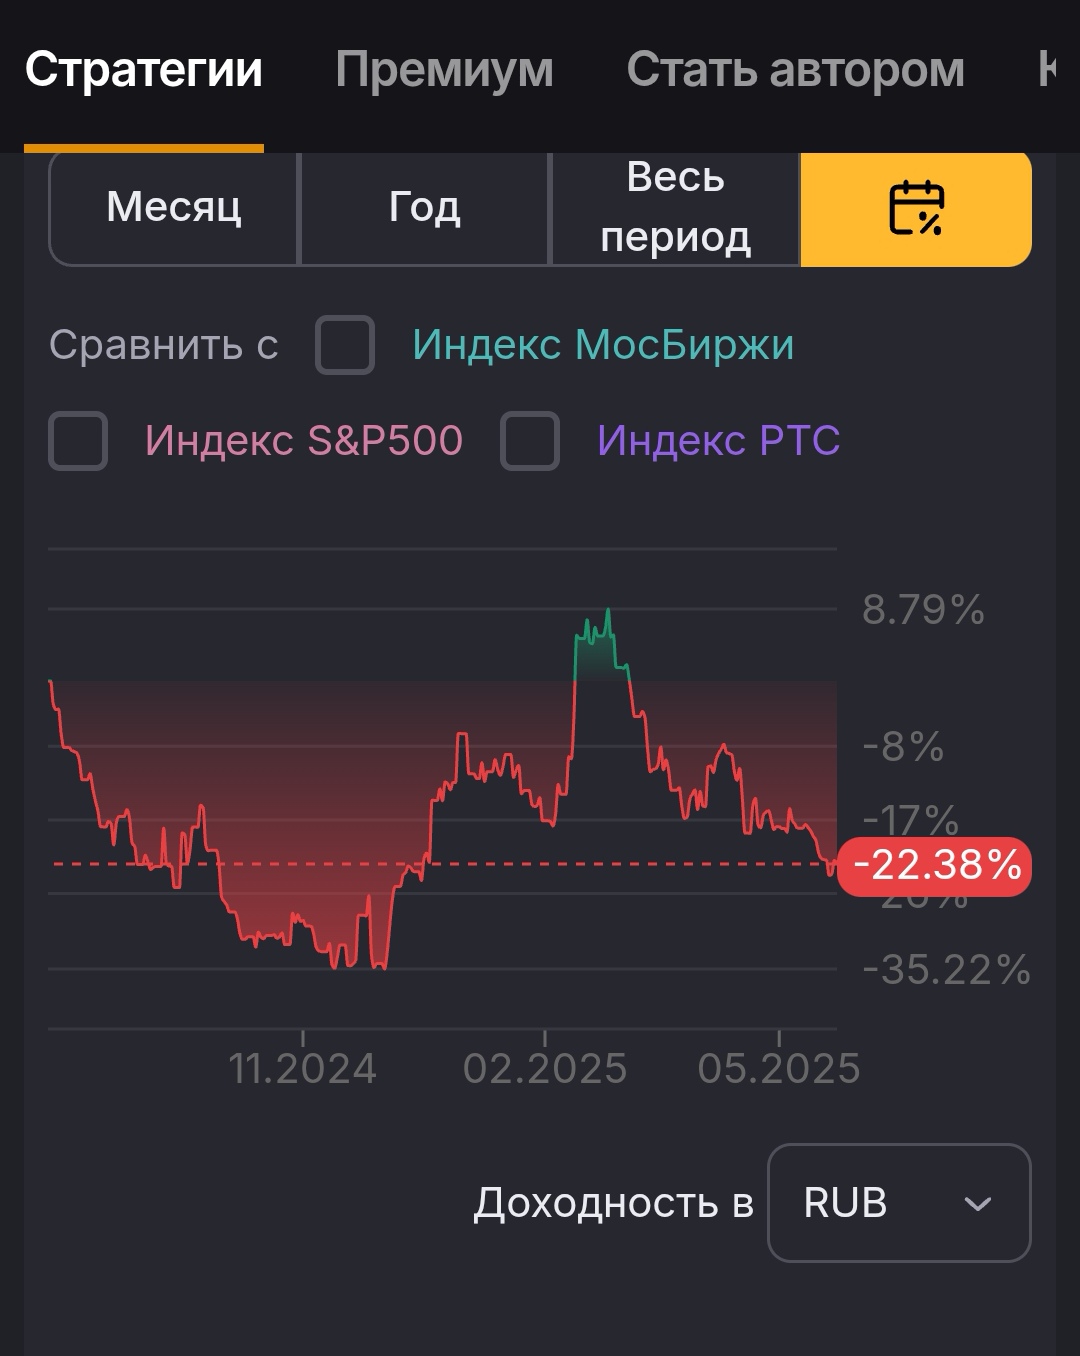Screen dimensions: 1080x1356
Task: Enable Индекс МосБиржи comparison checkbox
Action: coord(345,345)
